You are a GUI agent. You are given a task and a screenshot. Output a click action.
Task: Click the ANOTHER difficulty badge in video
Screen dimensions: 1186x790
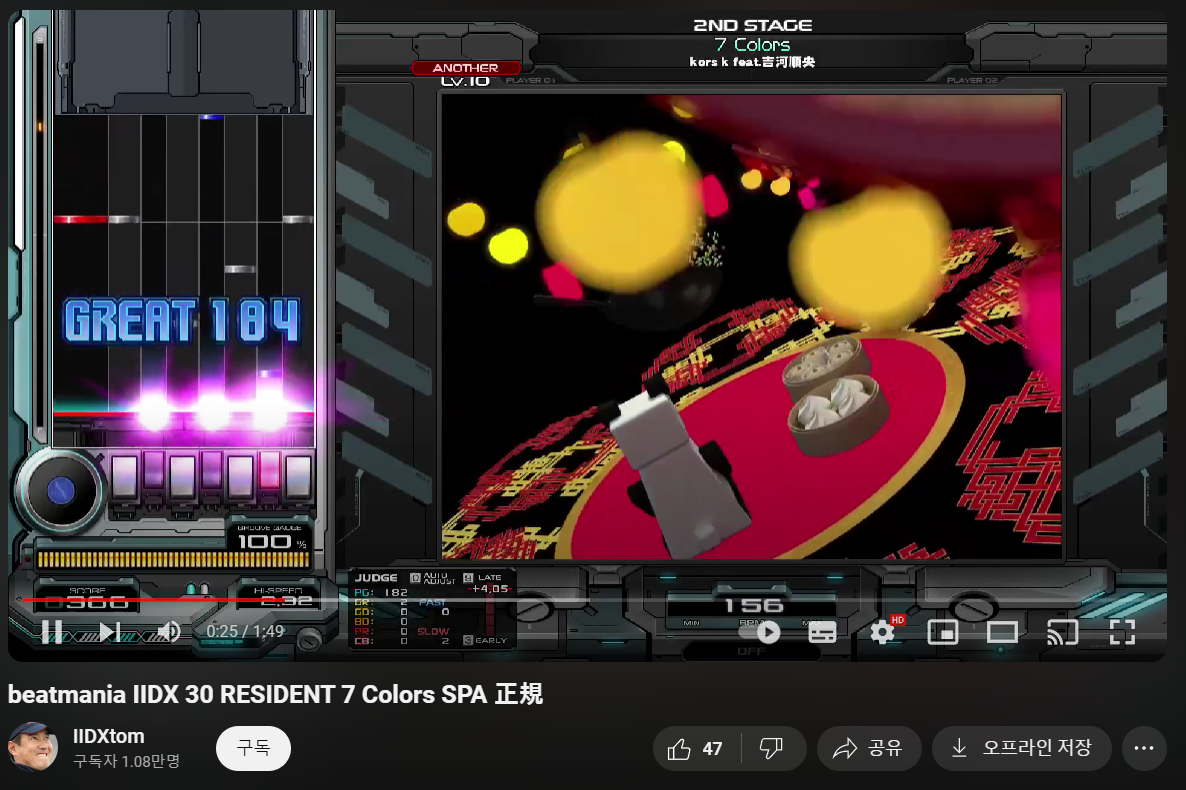tap(465, 68)
